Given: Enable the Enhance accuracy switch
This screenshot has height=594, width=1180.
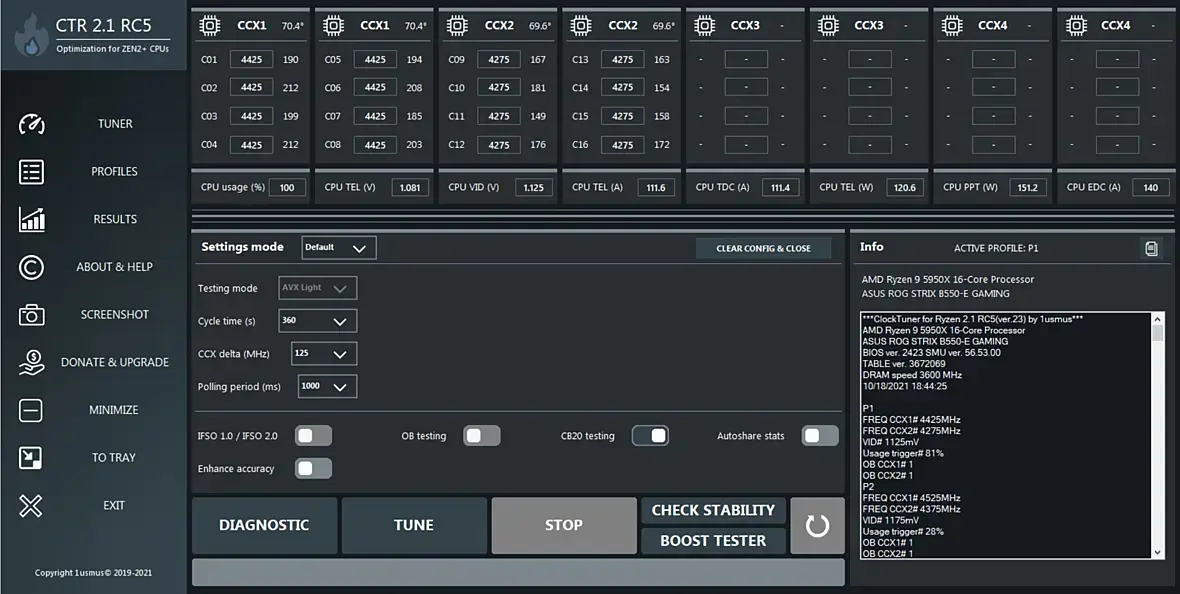Looking at the screenshot, I should pyautogui.click(x=313, y=468).
